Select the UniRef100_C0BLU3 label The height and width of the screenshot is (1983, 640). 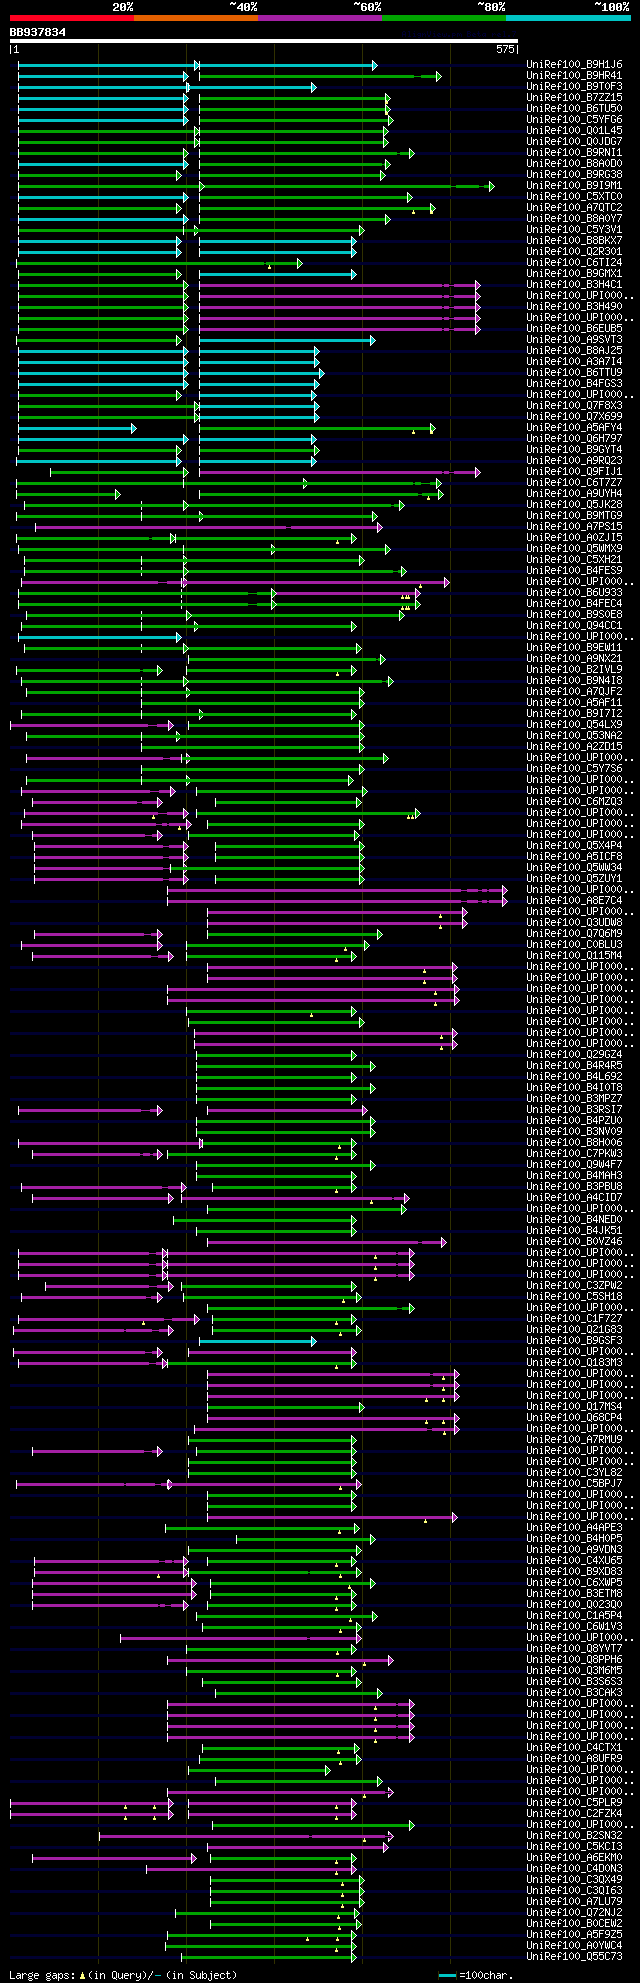[574, 945]
